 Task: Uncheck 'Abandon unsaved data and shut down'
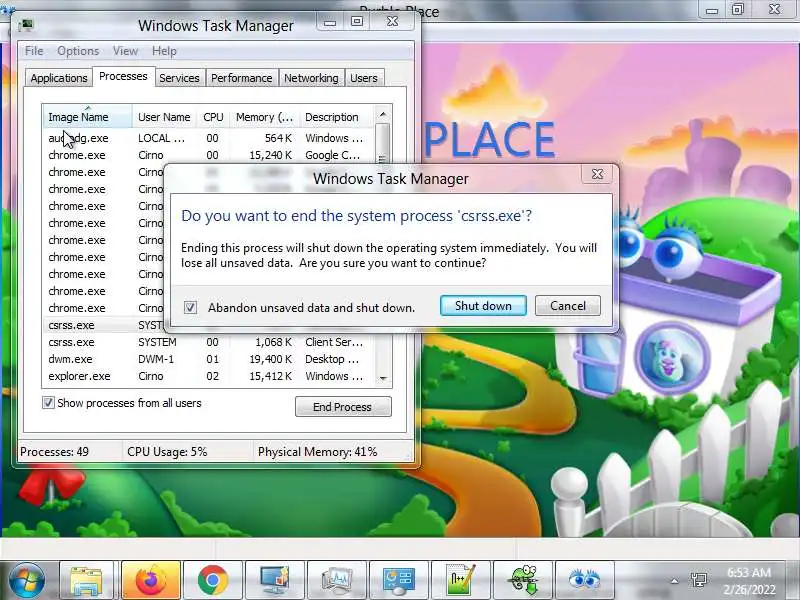(190, 307)
